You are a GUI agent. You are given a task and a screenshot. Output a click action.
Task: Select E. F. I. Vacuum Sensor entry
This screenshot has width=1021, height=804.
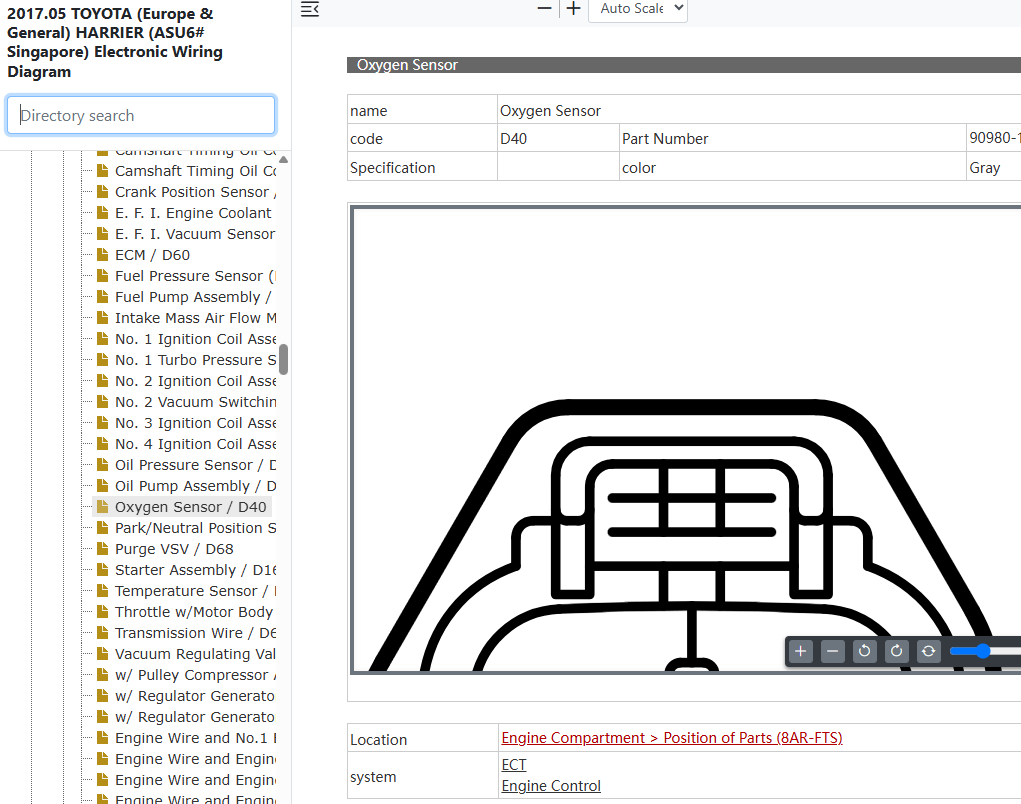click(x=195, y=234)
